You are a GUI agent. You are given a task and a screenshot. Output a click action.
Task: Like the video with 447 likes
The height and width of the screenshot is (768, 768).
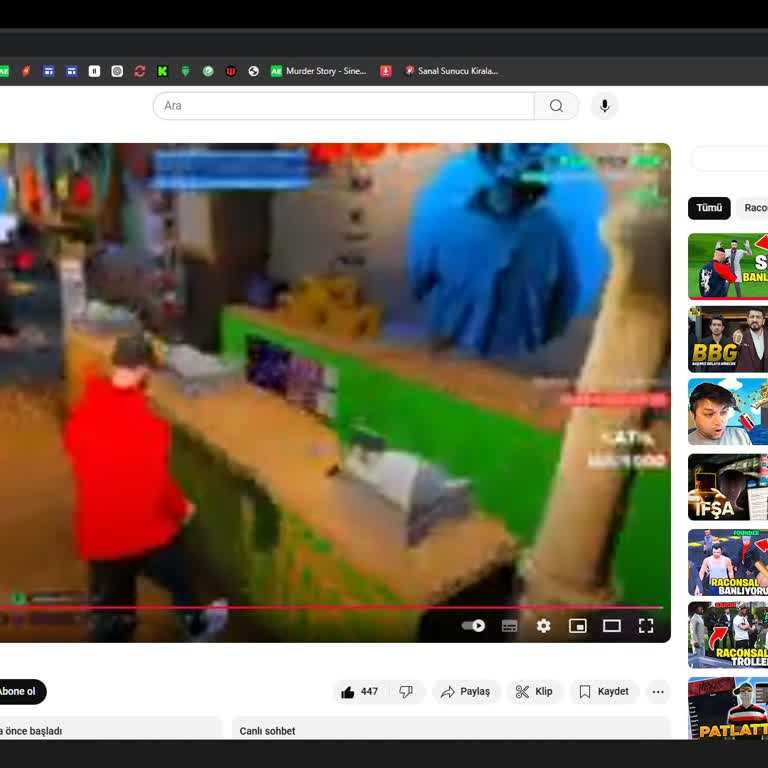[360, 692]
